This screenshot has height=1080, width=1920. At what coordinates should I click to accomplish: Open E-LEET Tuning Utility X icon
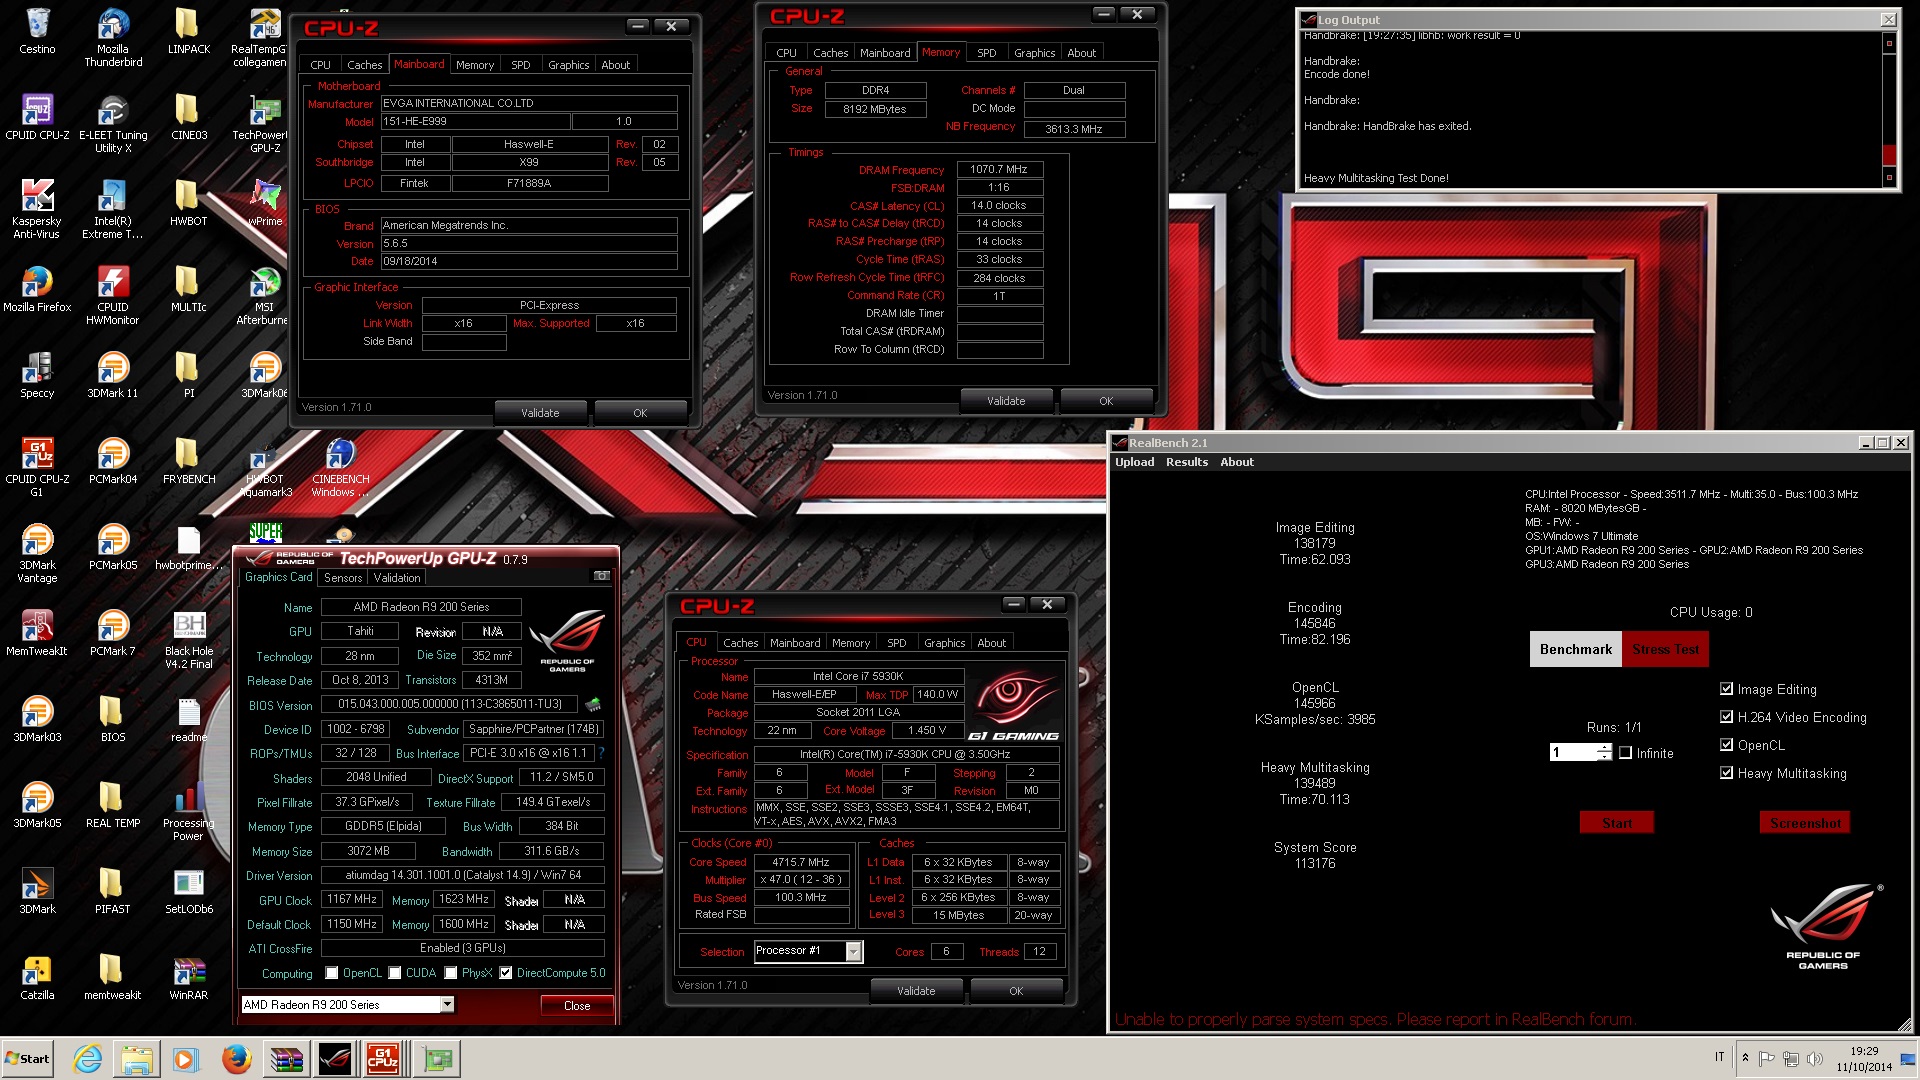(113, 124)
